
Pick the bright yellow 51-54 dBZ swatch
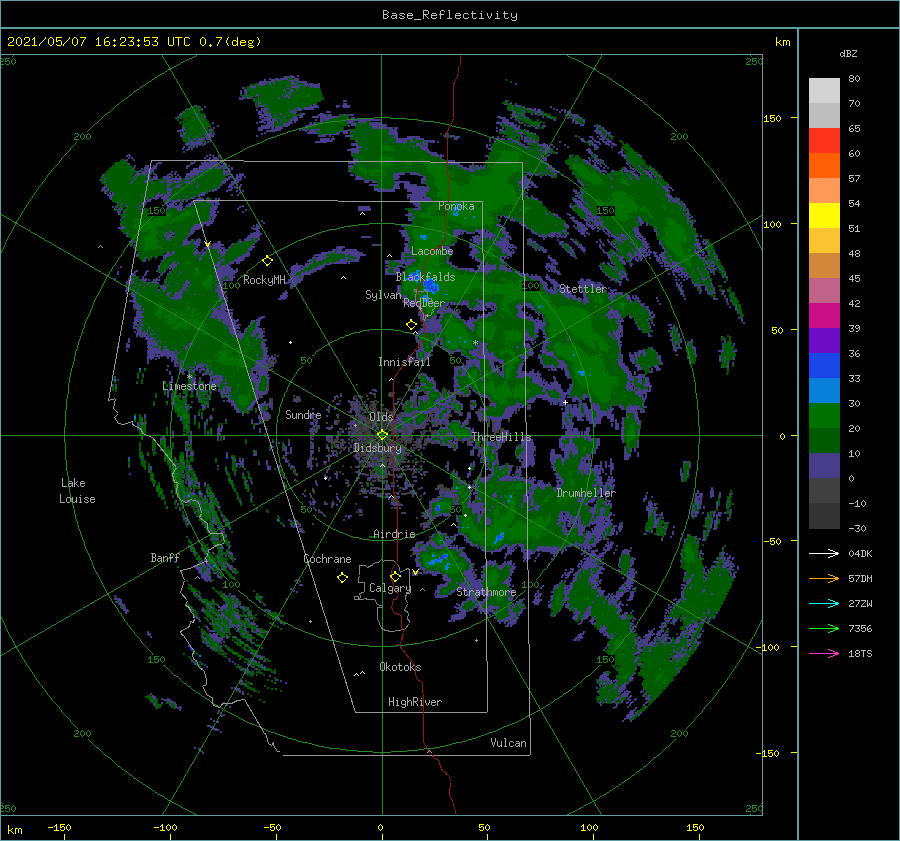pos(824,215)
